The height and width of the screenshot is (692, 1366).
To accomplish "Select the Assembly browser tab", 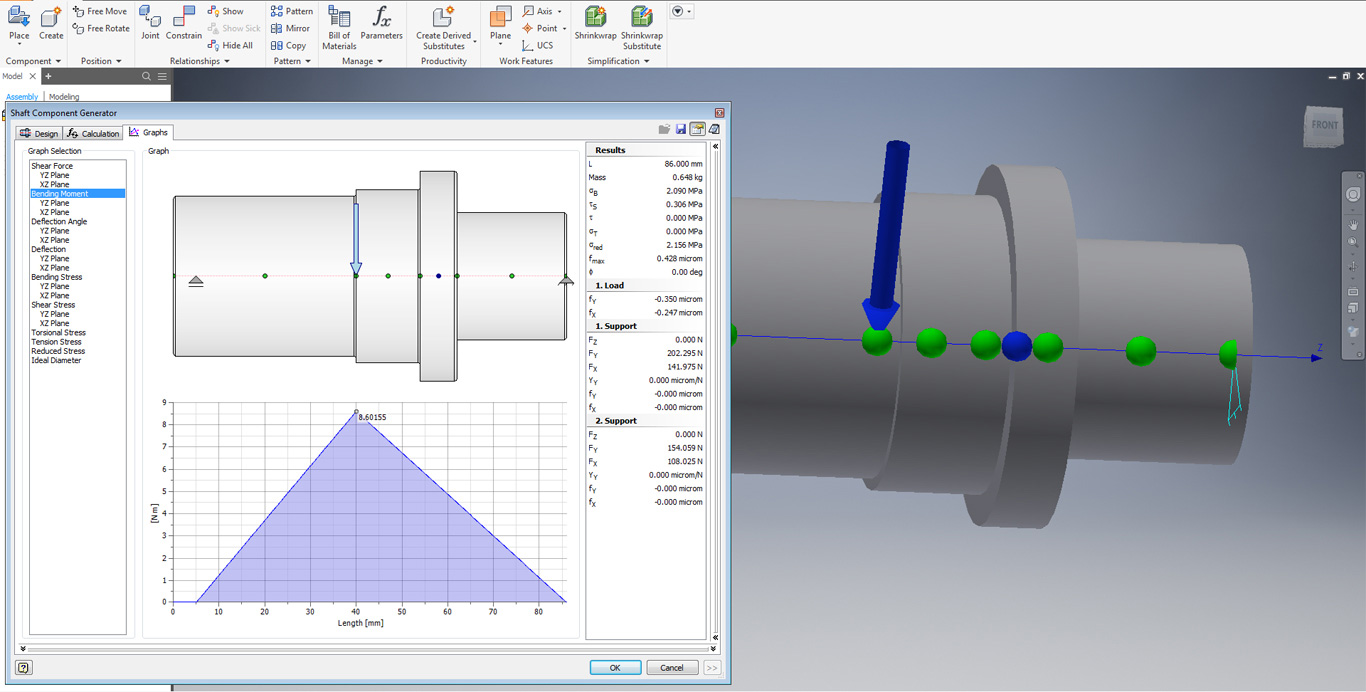I will [22, 97].
